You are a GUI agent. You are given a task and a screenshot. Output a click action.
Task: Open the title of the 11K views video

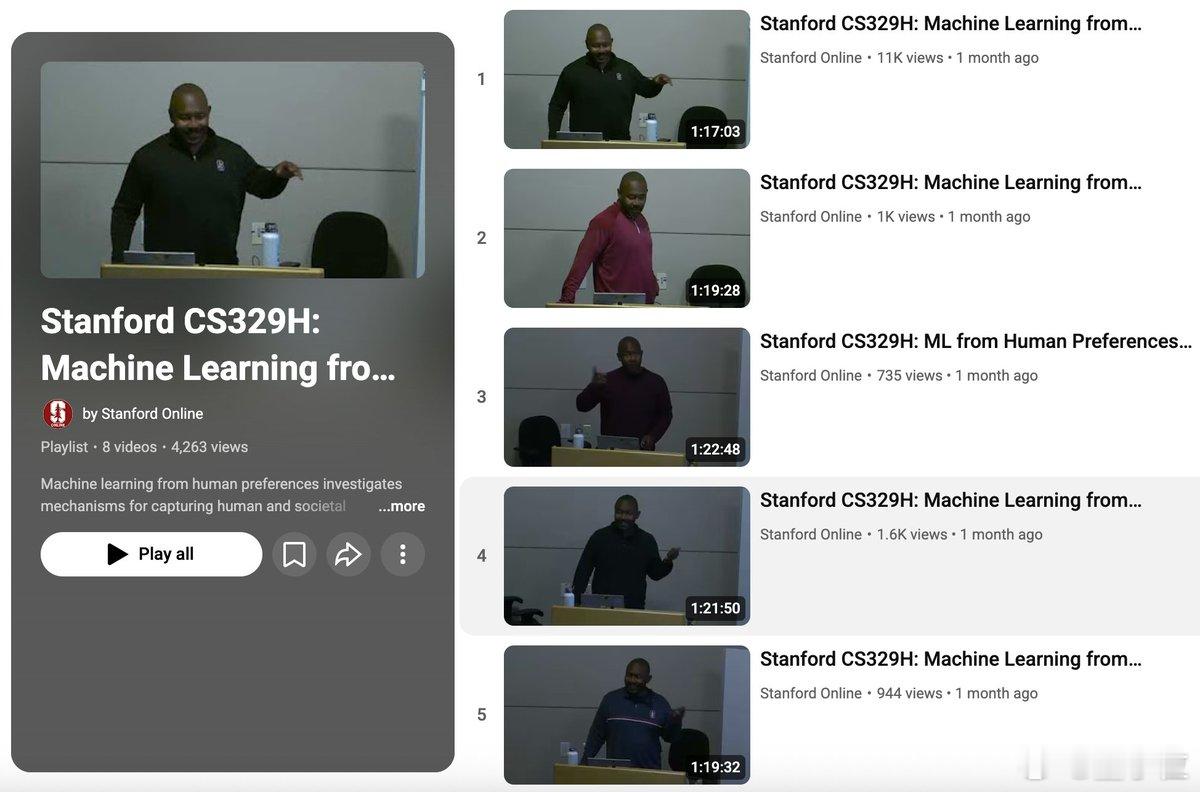[950, 23]
